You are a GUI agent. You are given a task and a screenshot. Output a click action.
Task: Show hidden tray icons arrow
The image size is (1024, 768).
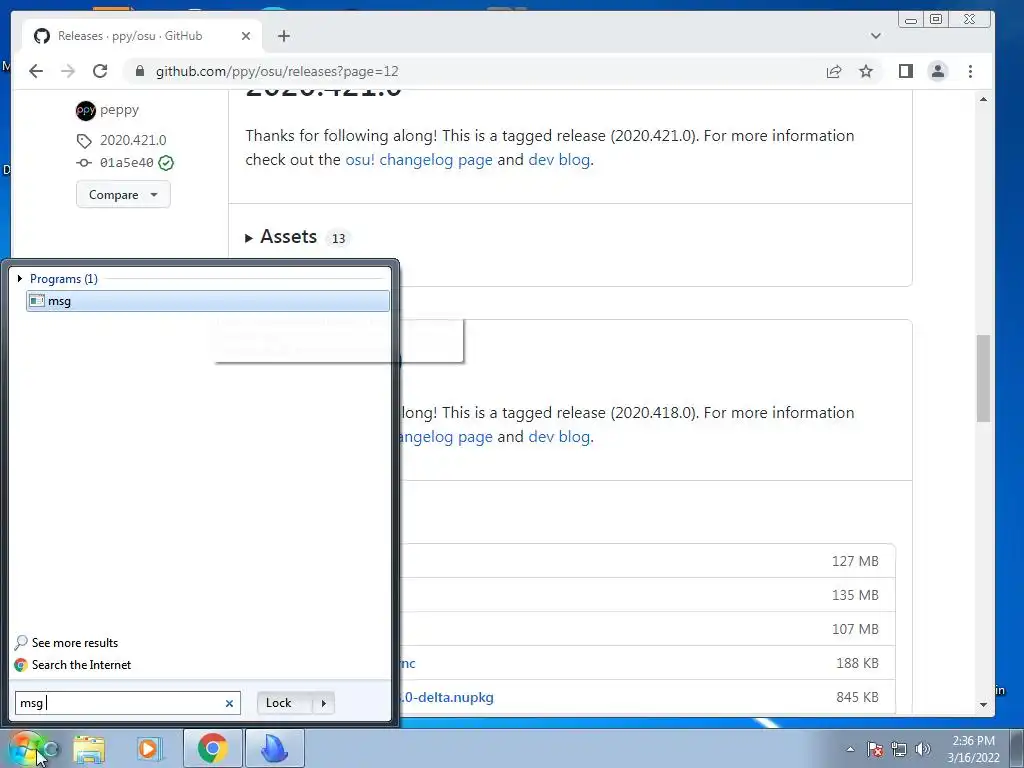tap(850, 749)
